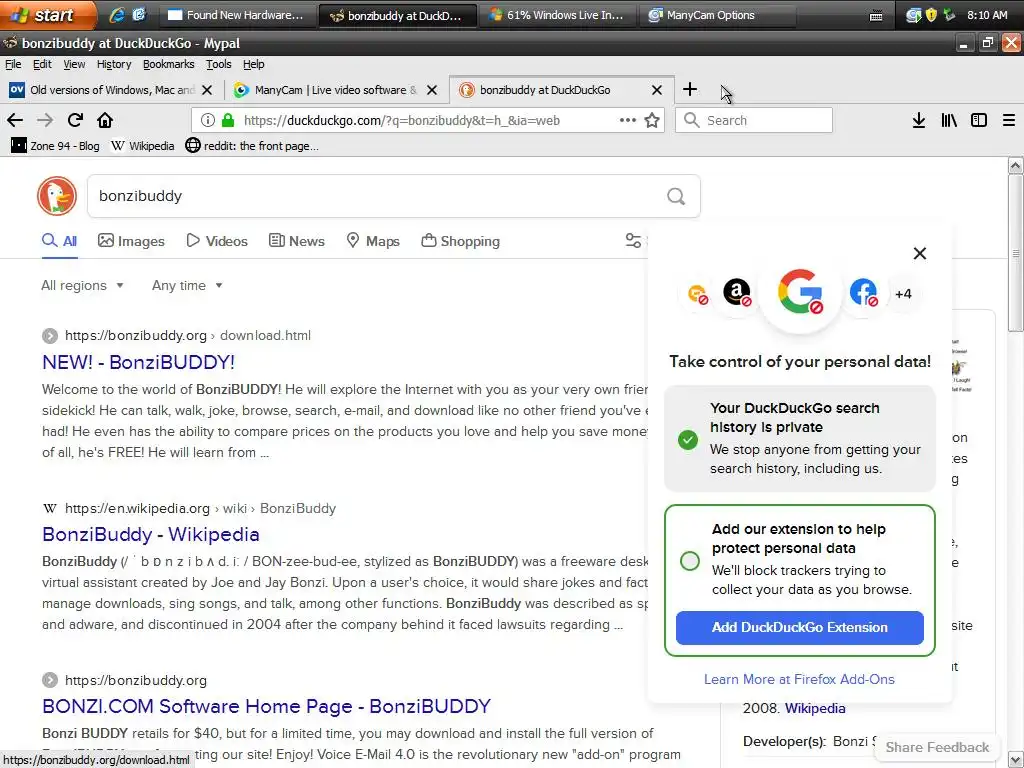Reload the current page
The height and width of the screenshot is (768, 1024).
75,120
